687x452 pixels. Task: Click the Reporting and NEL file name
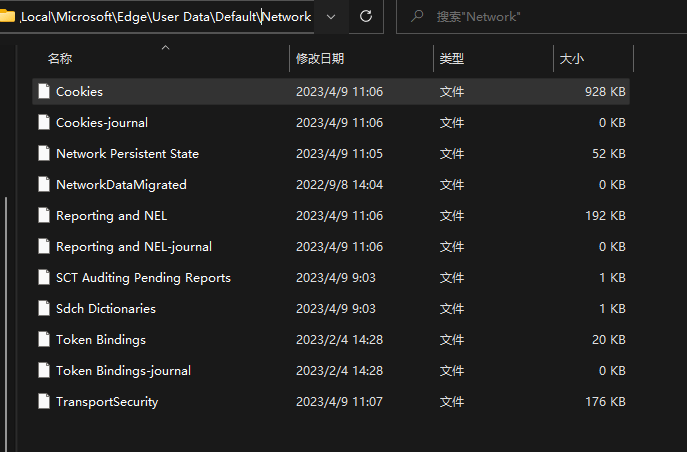[112, 216]
